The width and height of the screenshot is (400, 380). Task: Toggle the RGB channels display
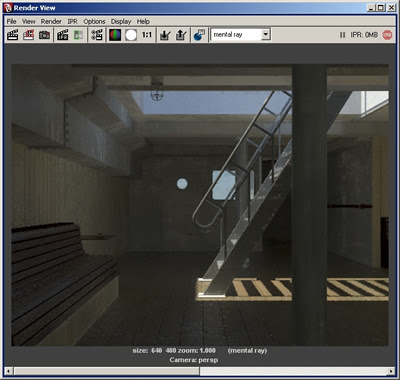click(115, 35)
